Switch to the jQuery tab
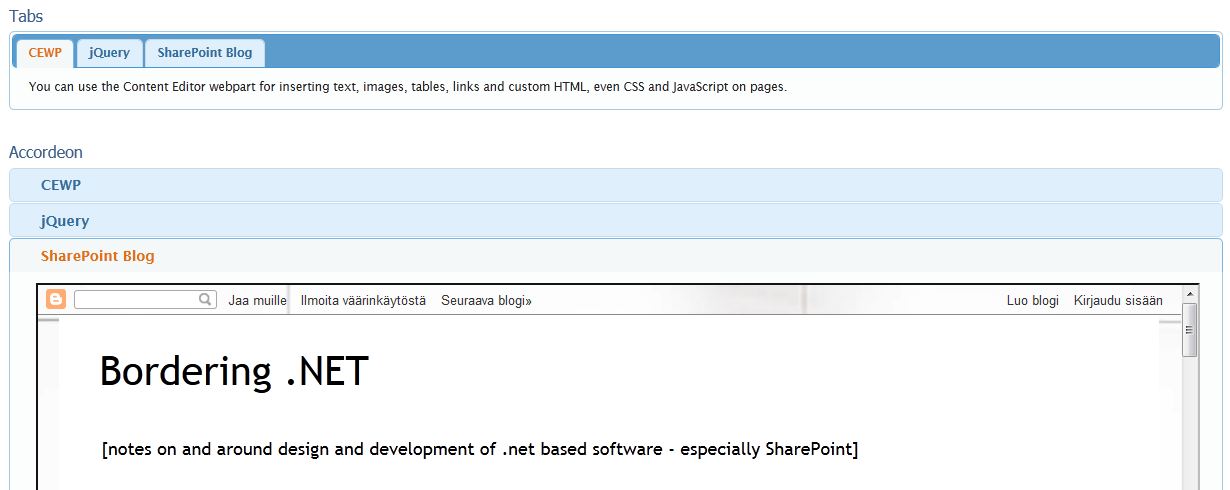This screenshot has height=490, width=1230. coord(109,53)
